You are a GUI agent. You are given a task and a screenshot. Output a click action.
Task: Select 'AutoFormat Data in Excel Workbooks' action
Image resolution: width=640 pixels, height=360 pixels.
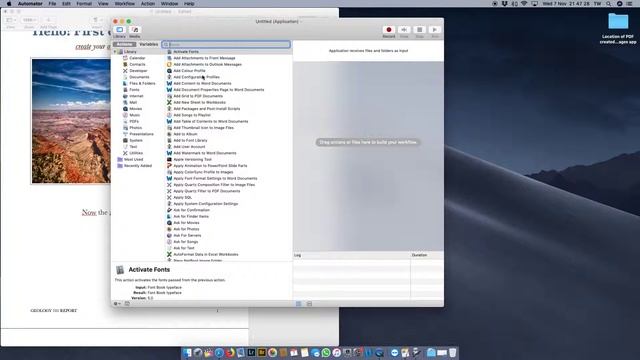(229, 254)
